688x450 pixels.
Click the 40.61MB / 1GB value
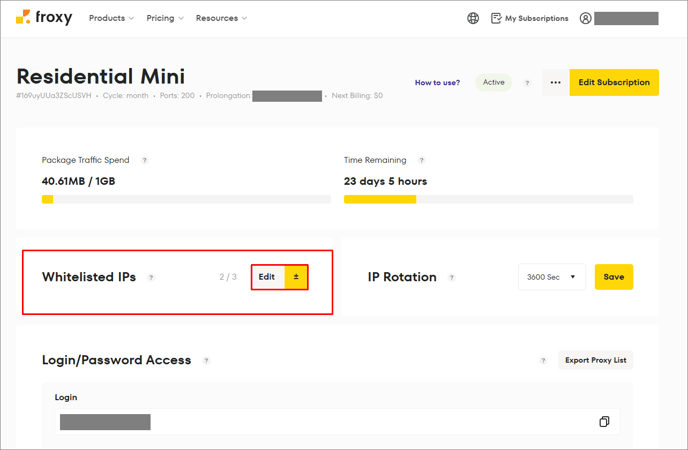(78, 181)
